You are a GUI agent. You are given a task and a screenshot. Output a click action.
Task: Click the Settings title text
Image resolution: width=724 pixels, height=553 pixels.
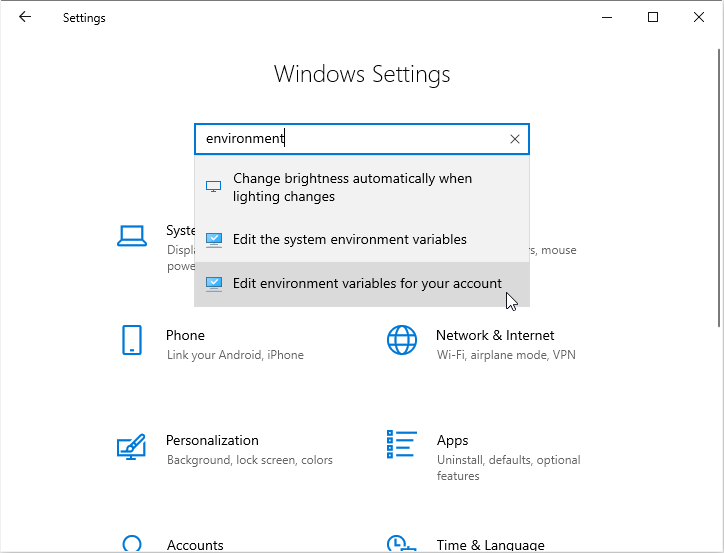[84, 18]
